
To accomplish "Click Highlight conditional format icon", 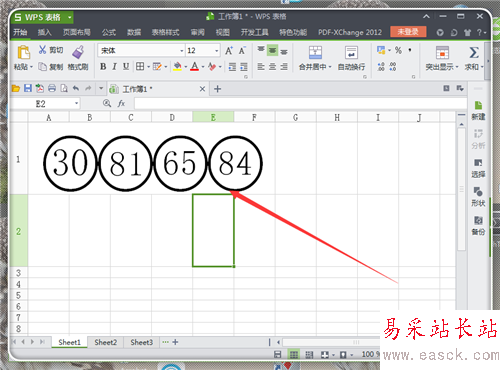I will (442, 52).
